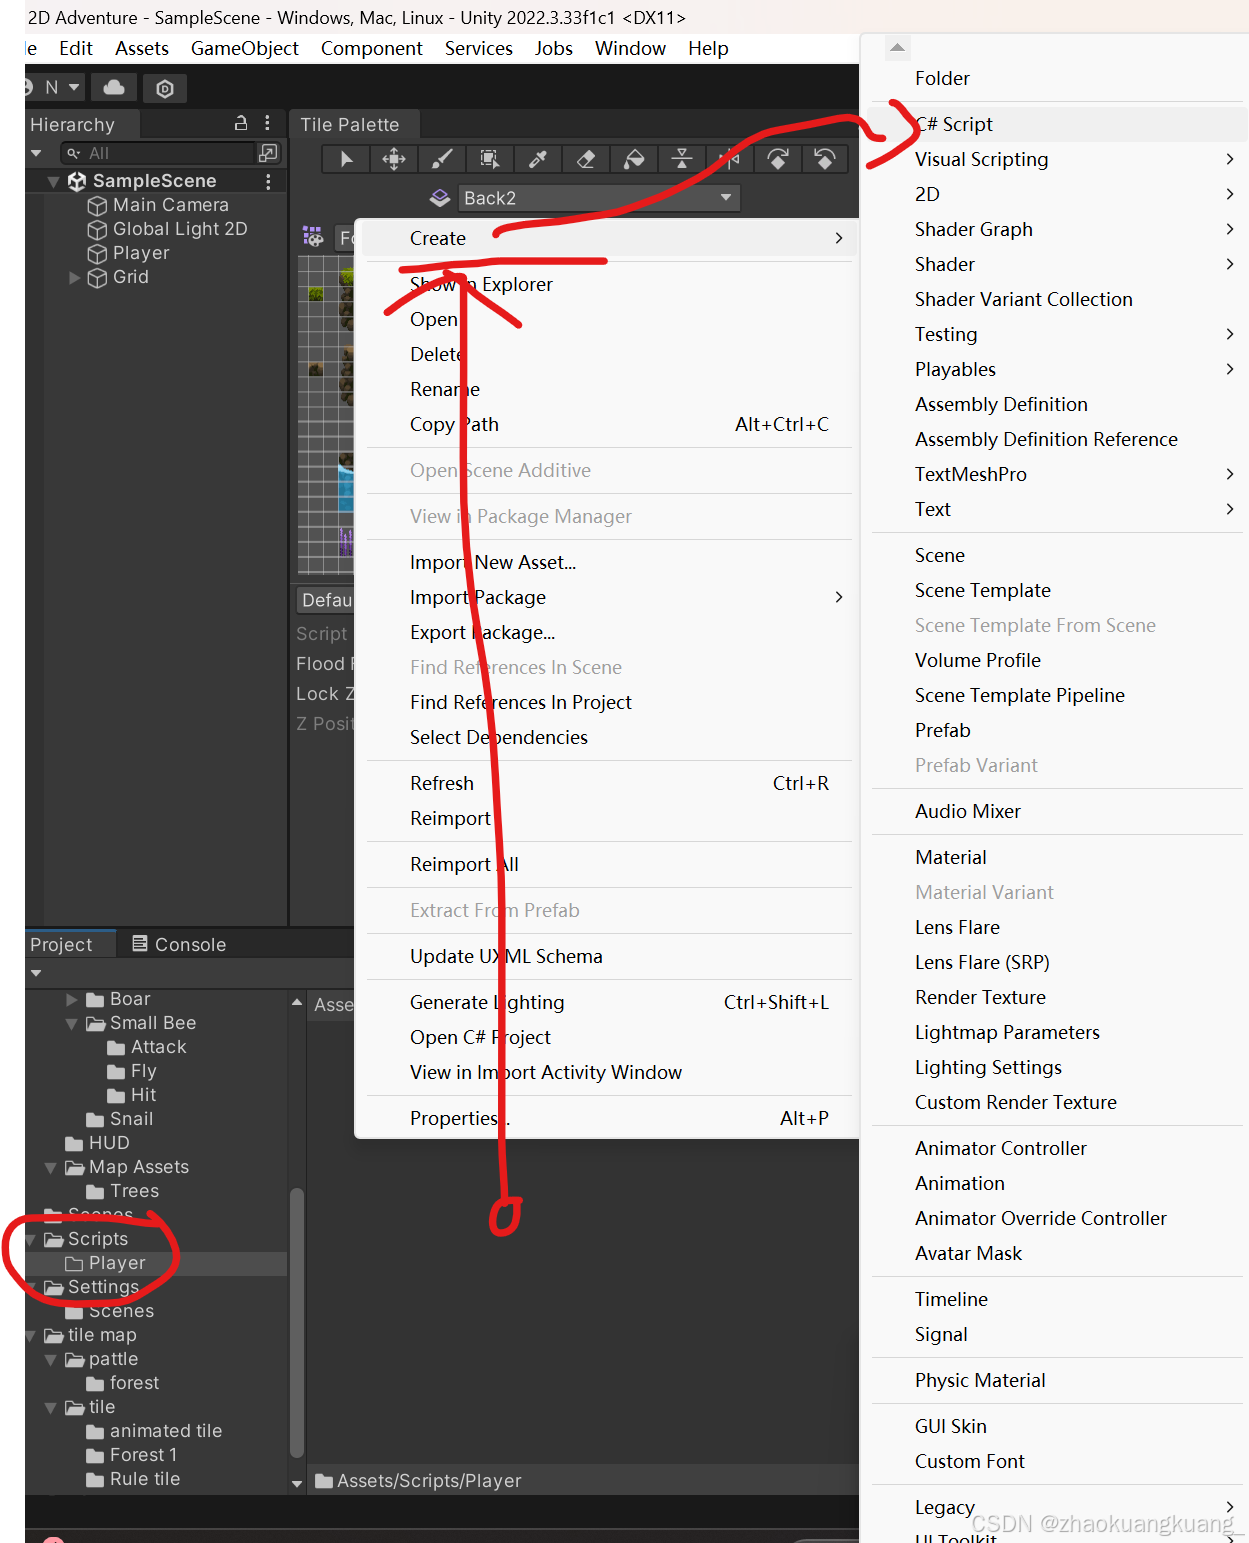Click the Project folder tree scrollbar
This screenshot has height=1543, width=1249.
[x=296, y=1321]
